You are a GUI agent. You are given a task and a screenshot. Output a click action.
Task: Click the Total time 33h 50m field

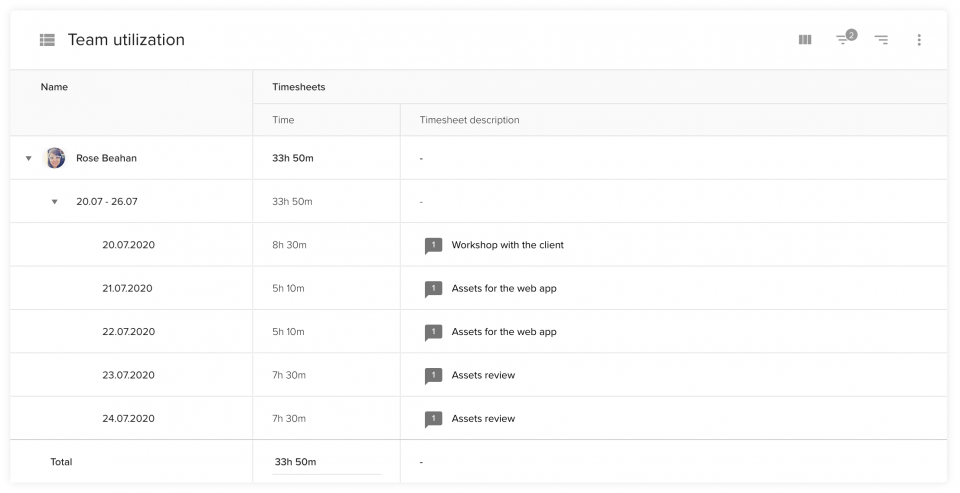click(x=327, y=462)
